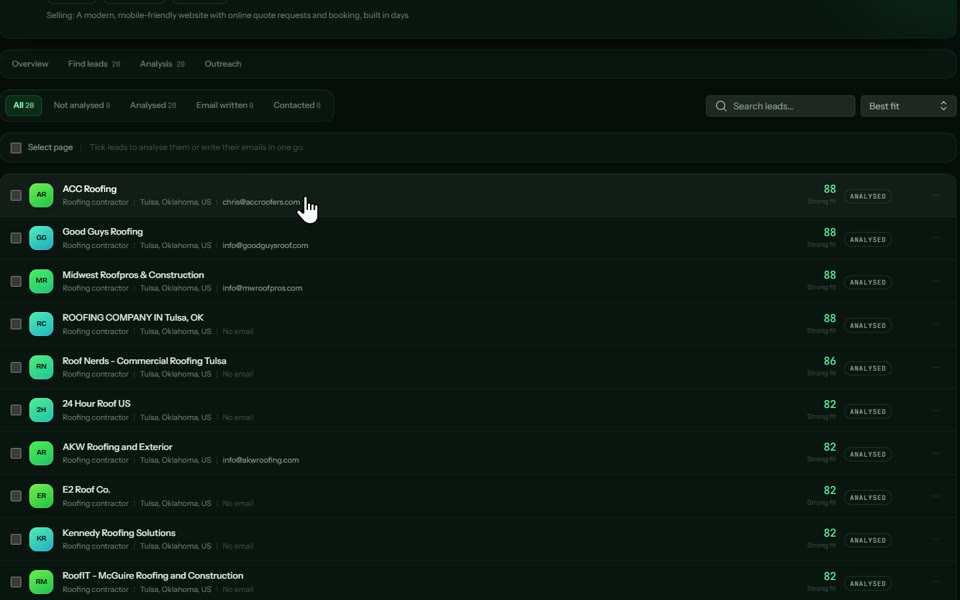Open the Outreach tab
The width and height of the screenshot is (960, 600).
(x=223, y=64)
